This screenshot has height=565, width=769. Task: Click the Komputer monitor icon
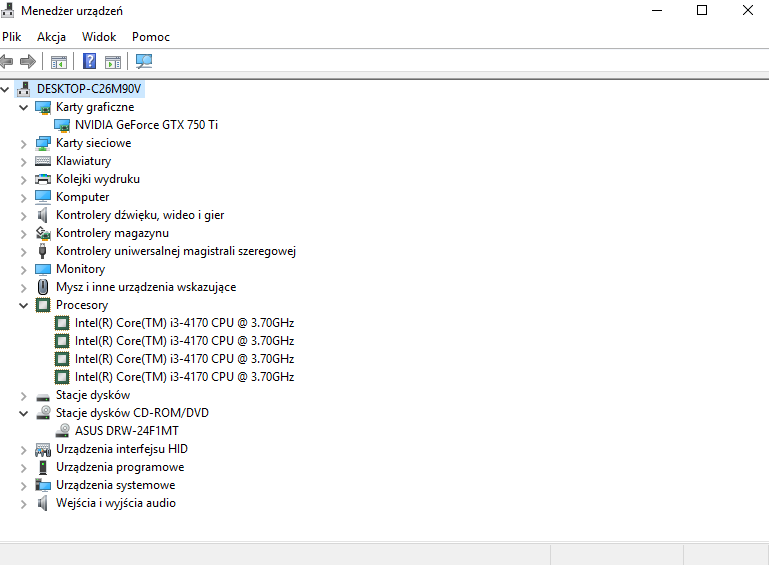[x=43, y=197]
